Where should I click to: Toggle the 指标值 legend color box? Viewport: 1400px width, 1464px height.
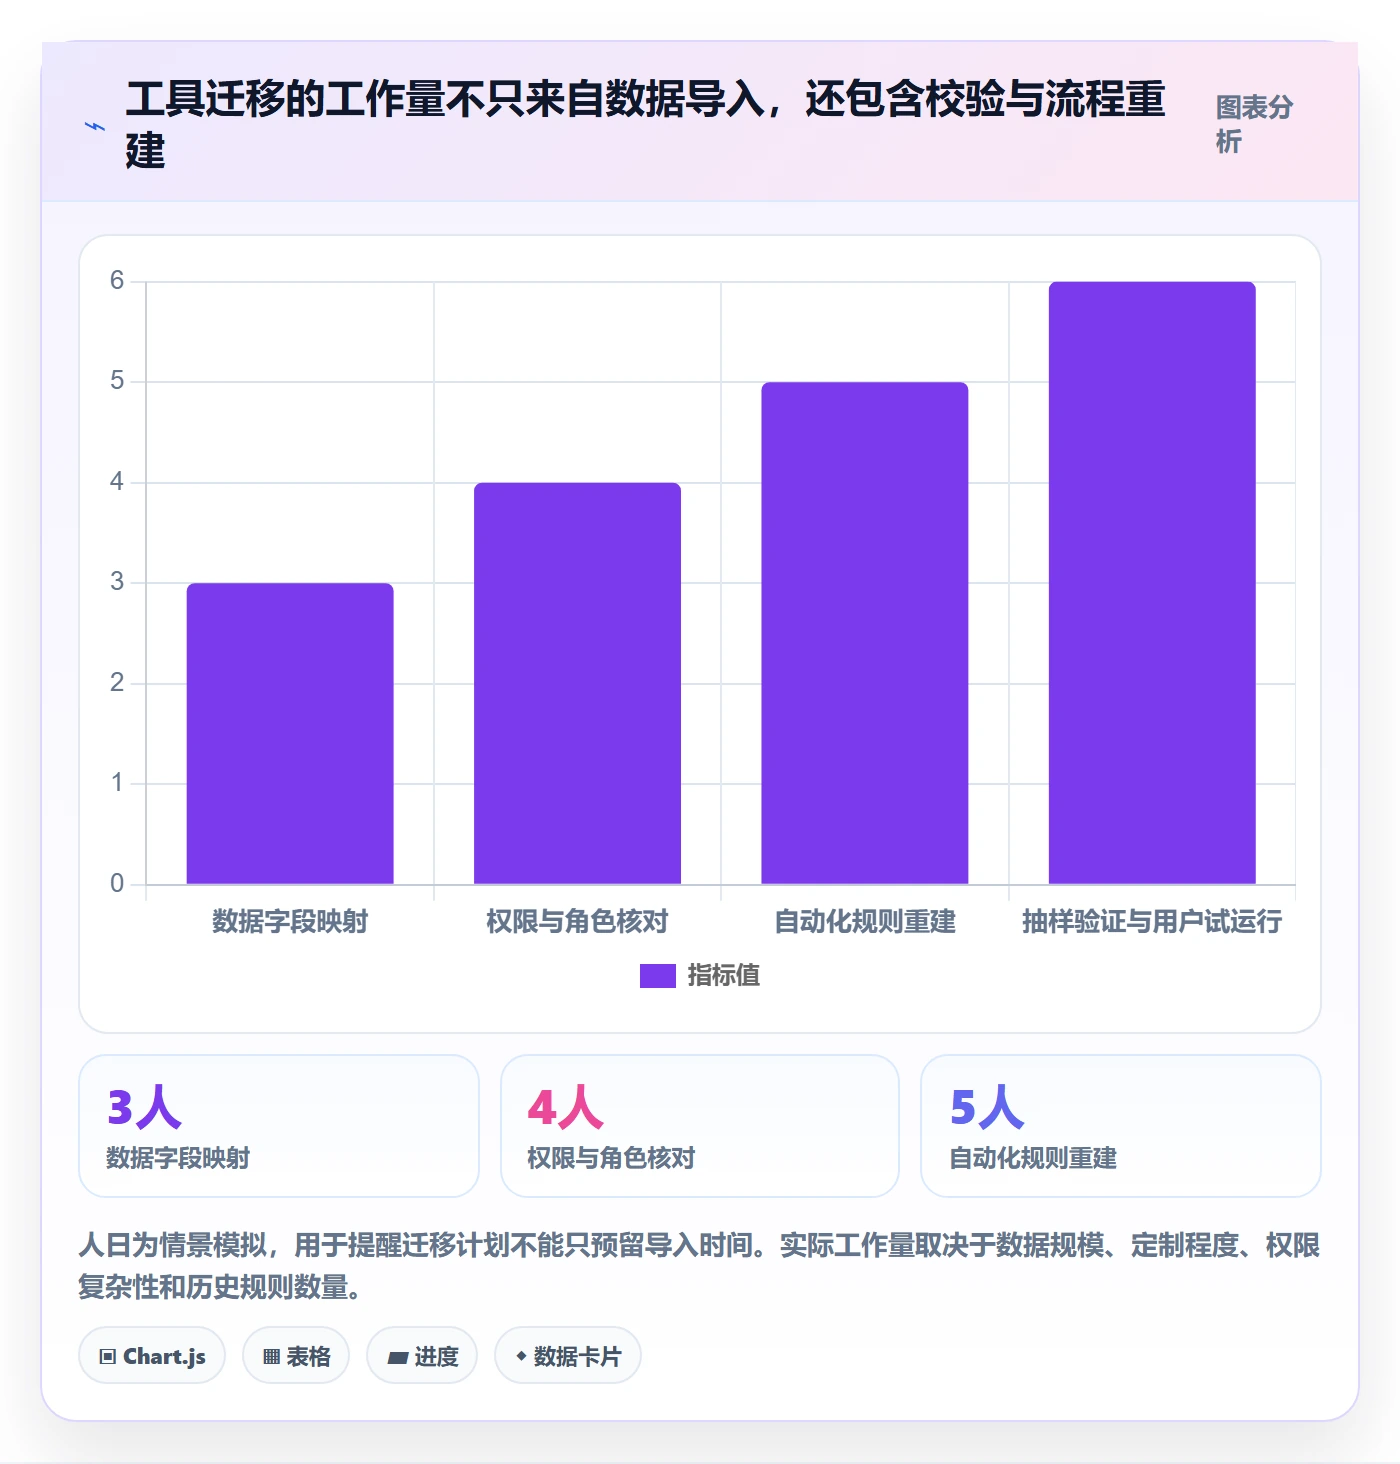(x=658, y=975)
